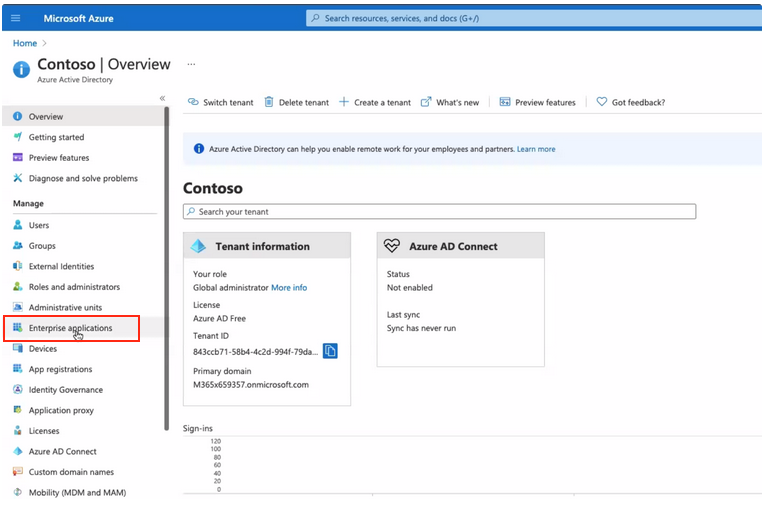This screenshot has height=514, width=768.
Task: Click the info icon in the banner
Action: (199, 148)
